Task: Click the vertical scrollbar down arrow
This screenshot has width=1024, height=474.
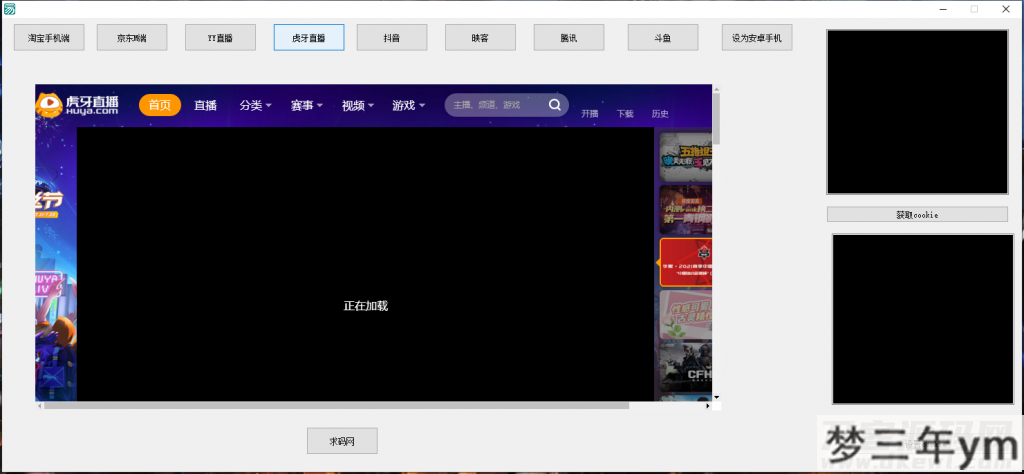Action: pos(716,397)
